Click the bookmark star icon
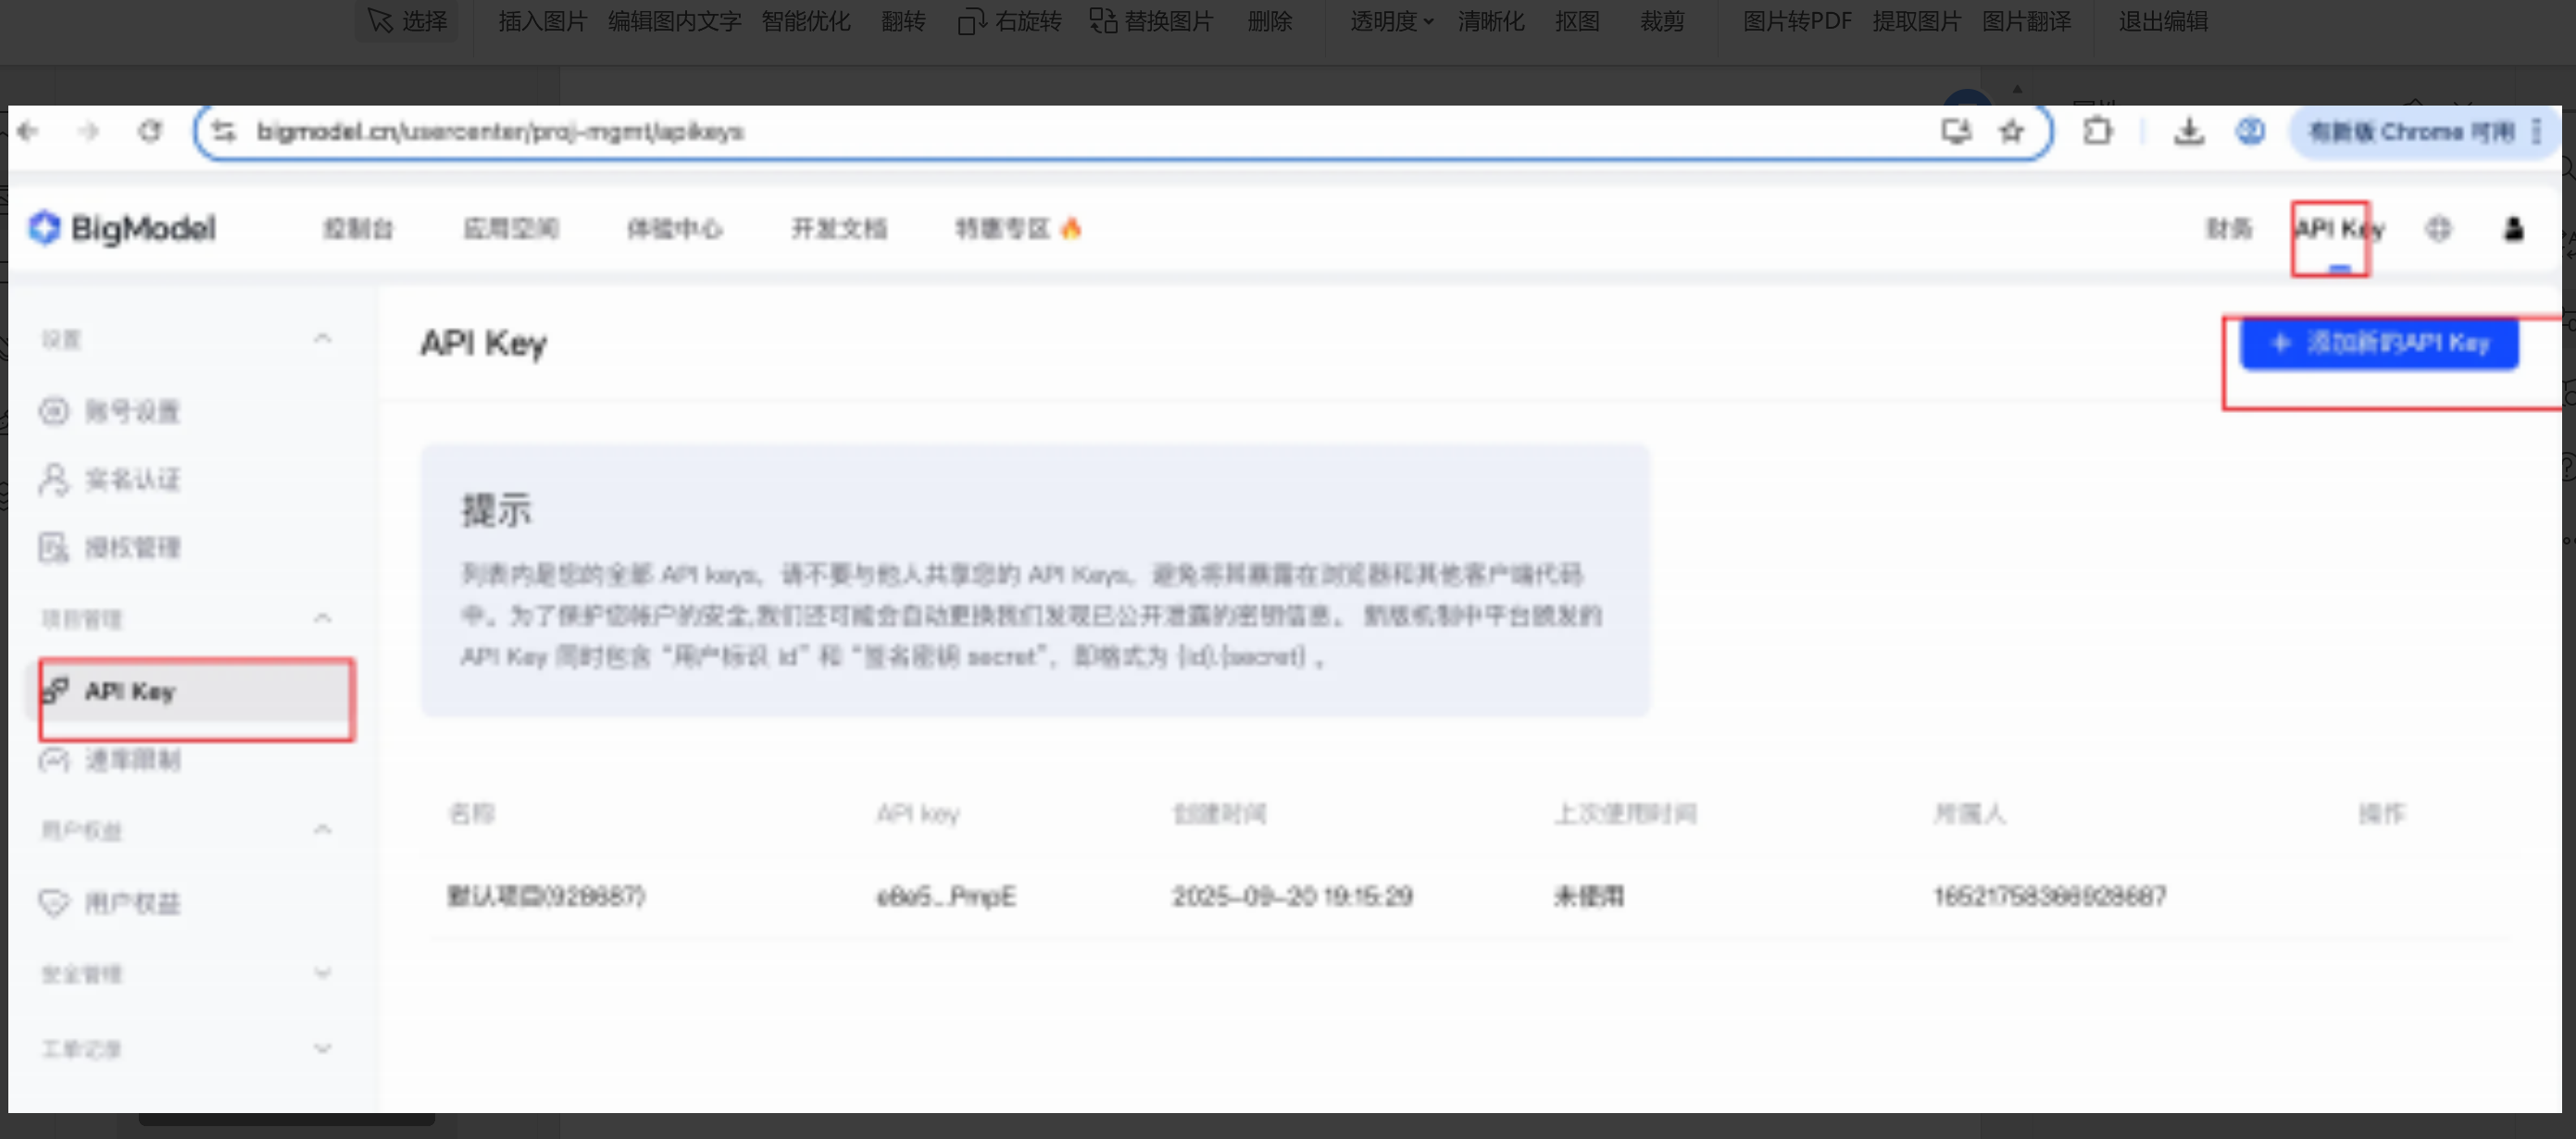 2011,131
